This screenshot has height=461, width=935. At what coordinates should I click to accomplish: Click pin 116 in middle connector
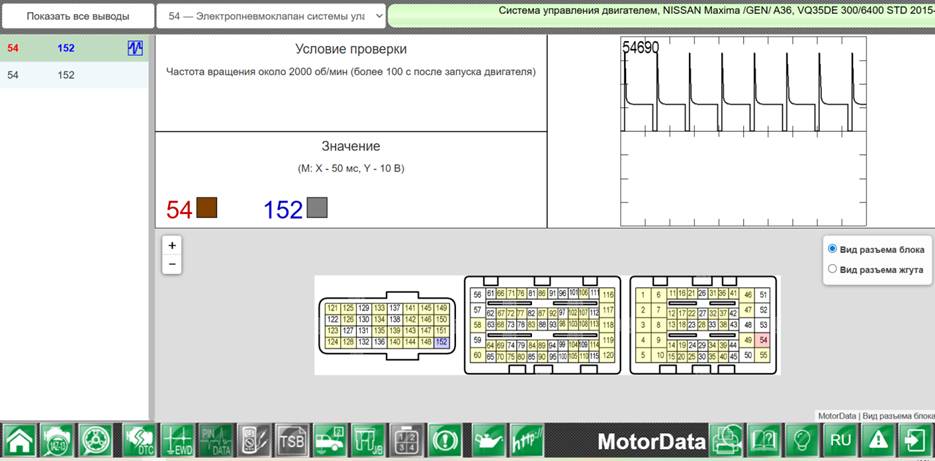608,295
